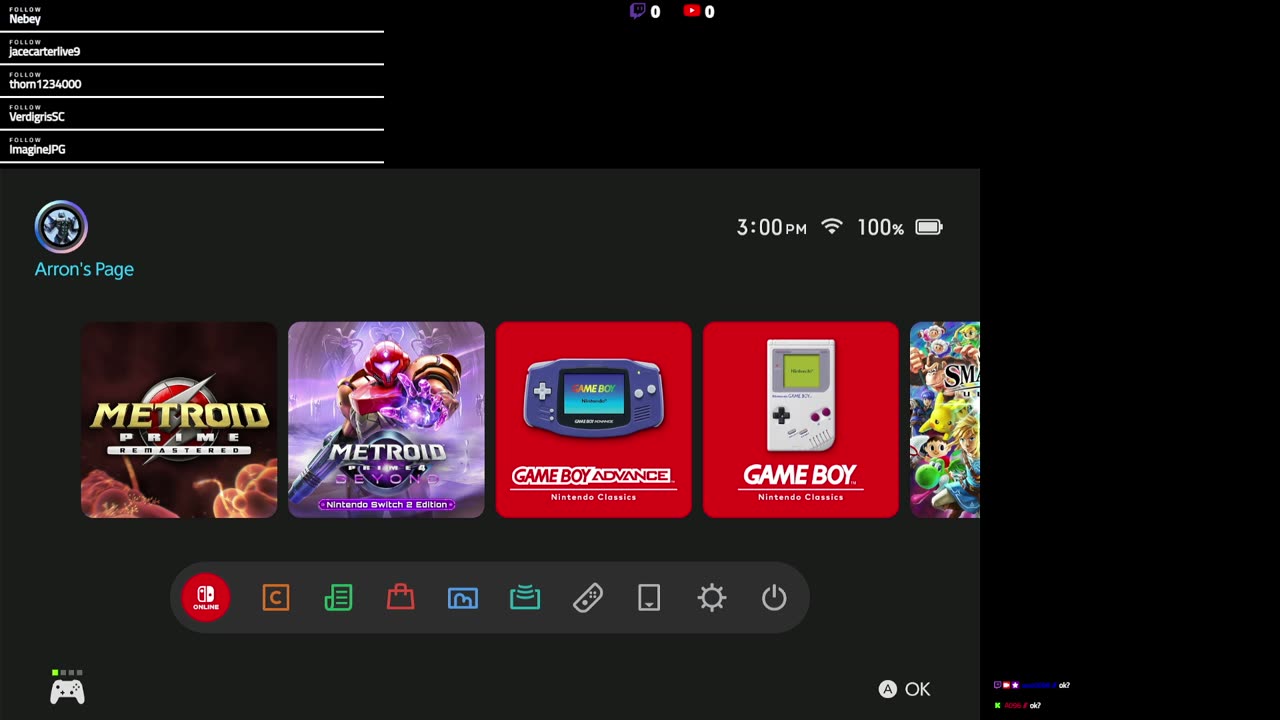Open the green News icon
Screen dimensions: 1280x720
click(338, 598)
